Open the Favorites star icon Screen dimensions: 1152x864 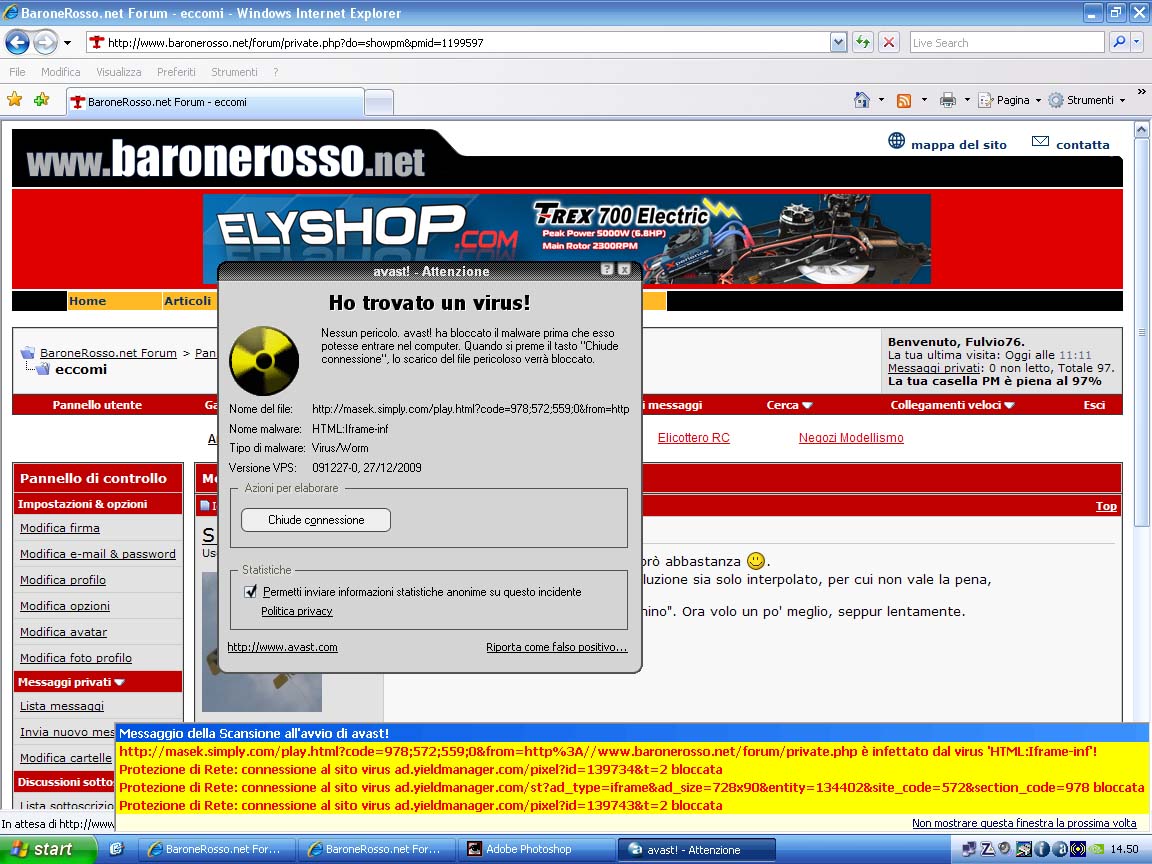(x=14, y=100)
